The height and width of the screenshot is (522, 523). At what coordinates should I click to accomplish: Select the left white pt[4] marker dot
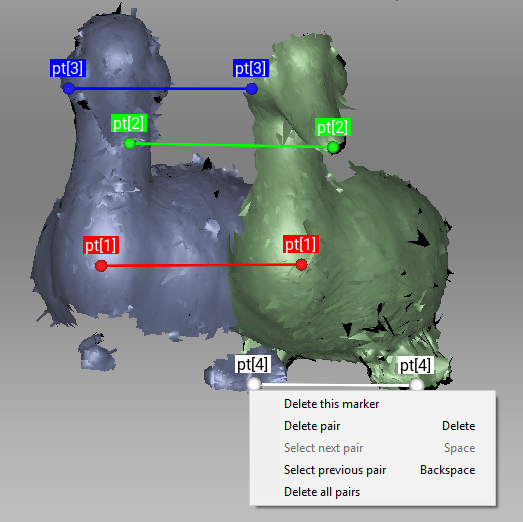[x=254, y=384]
